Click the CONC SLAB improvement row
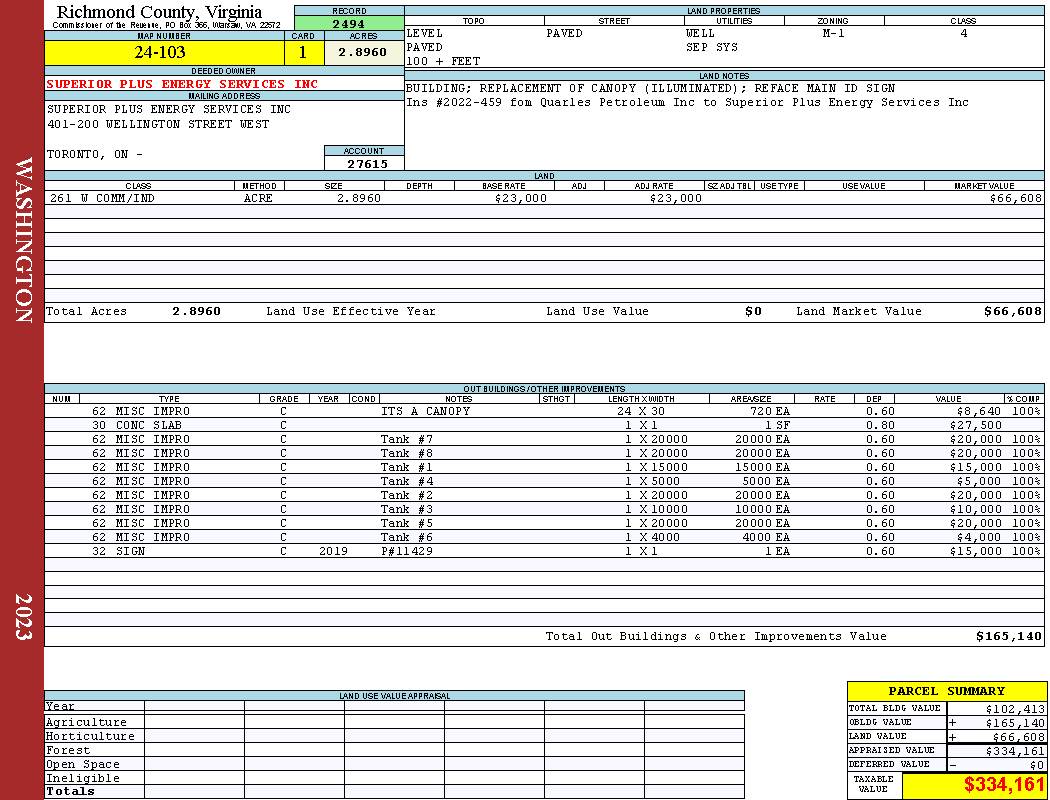 pyautogui.click(x=544, y=425)
